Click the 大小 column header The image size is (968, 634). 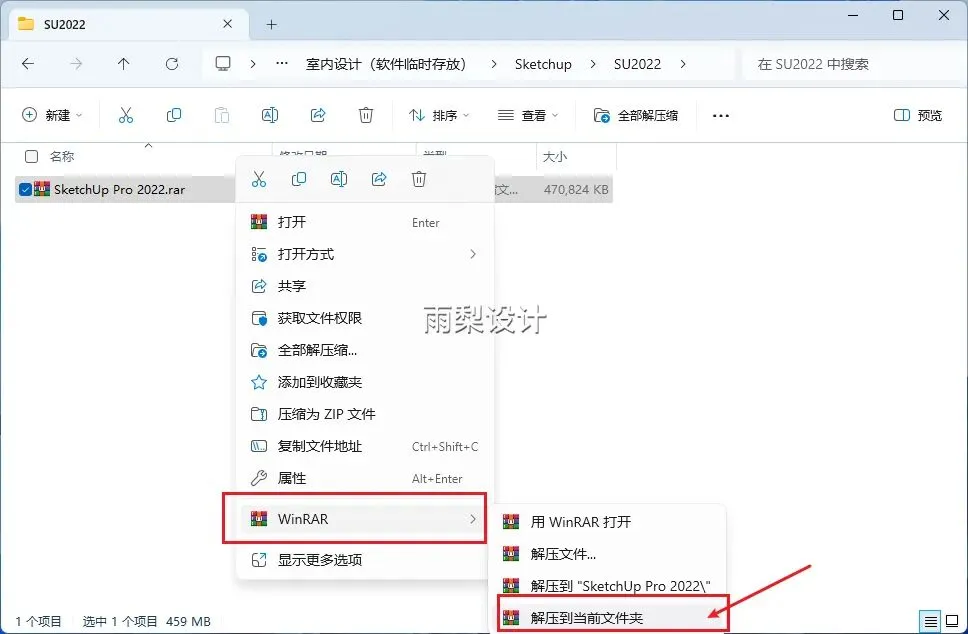click(554, 157)
